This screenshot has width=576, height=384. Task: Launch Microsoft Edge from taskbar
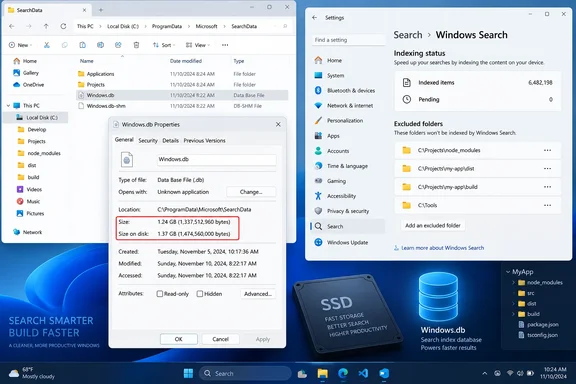[343, 373]
